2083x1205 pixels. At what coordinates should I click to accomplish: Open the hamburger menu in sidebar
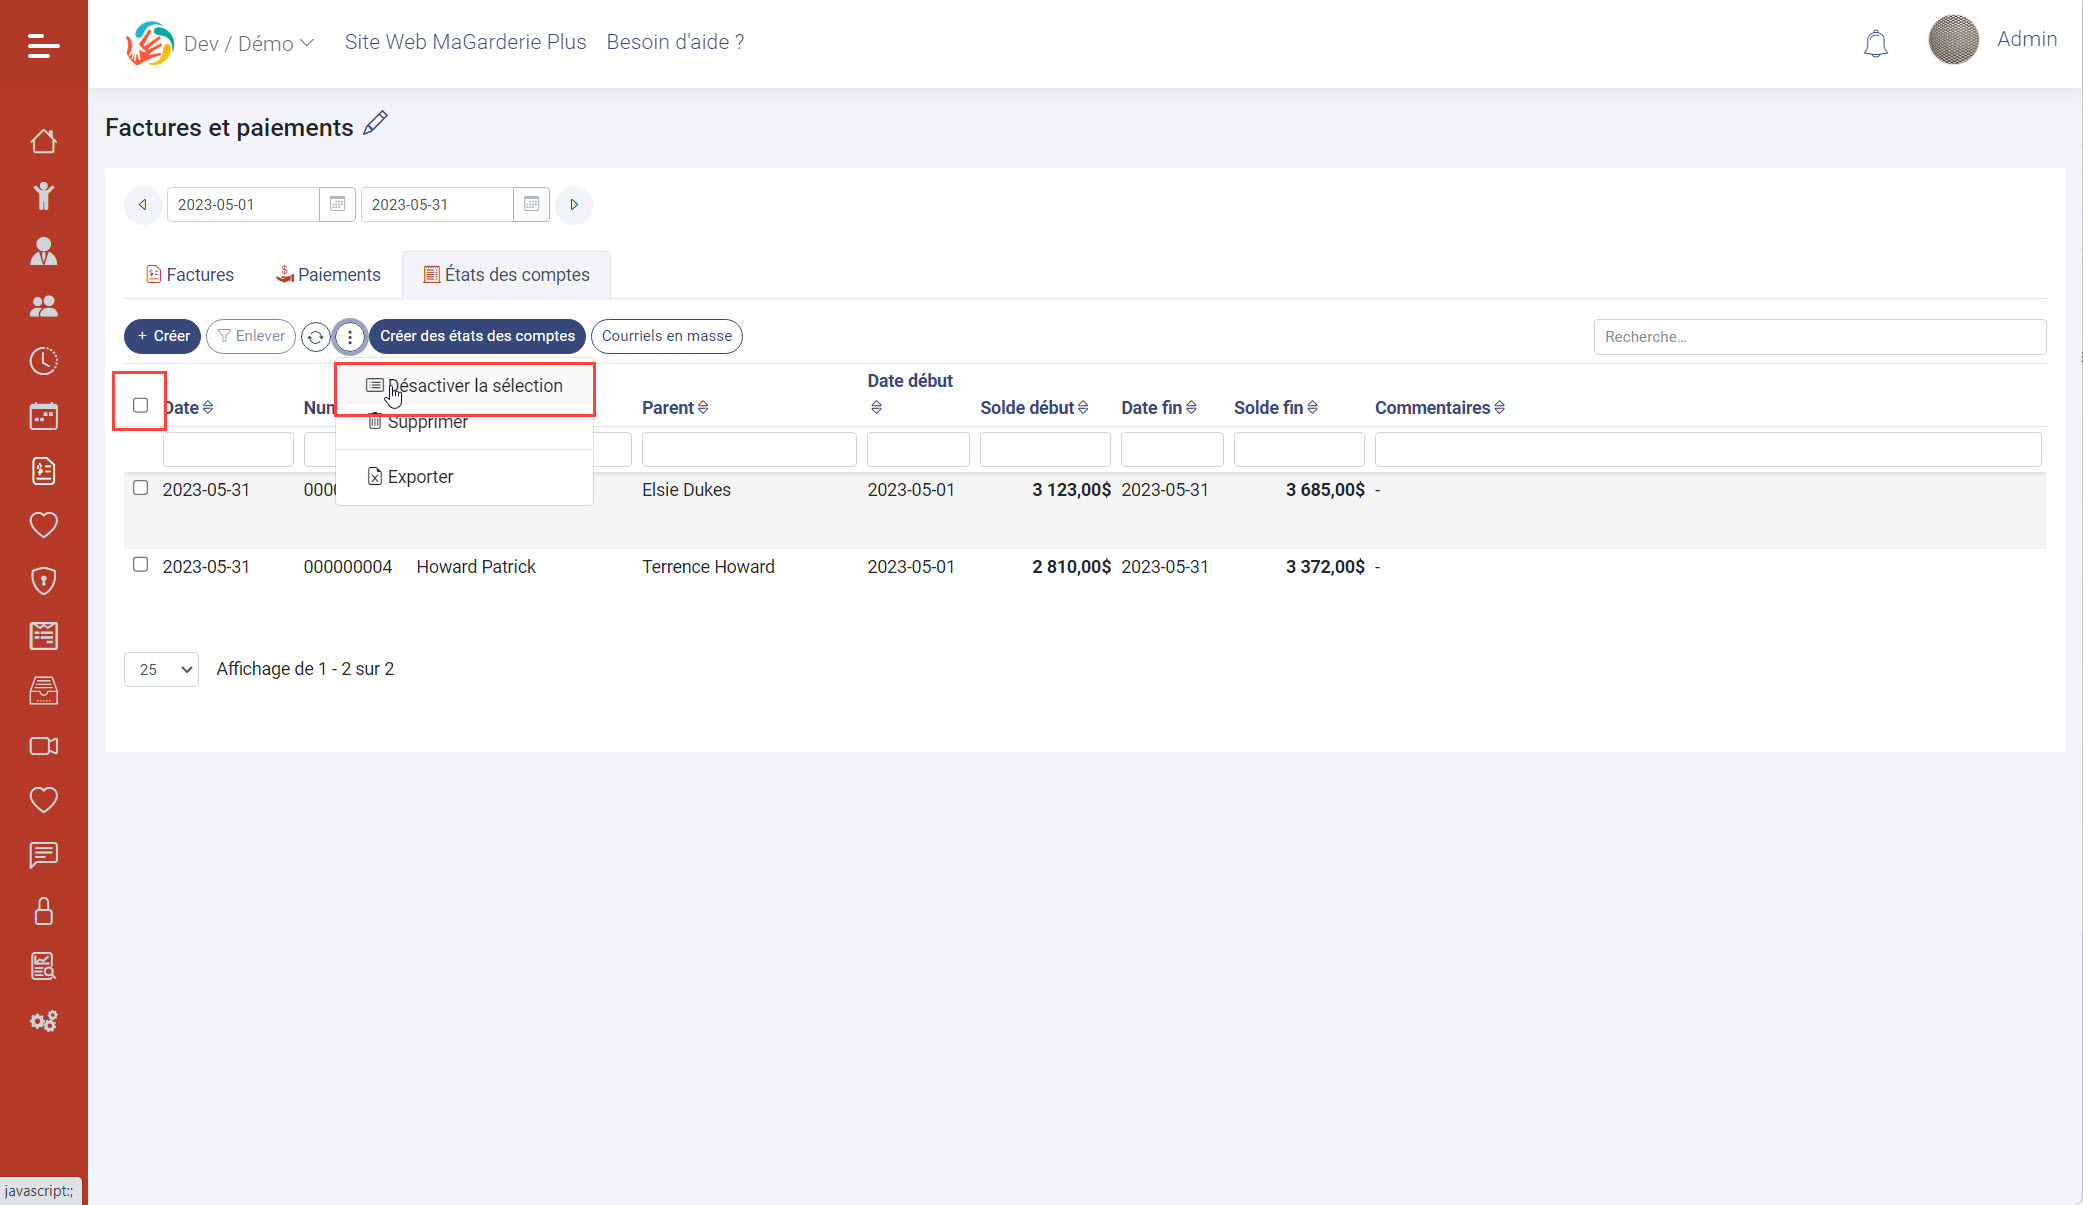click(43, 45)
